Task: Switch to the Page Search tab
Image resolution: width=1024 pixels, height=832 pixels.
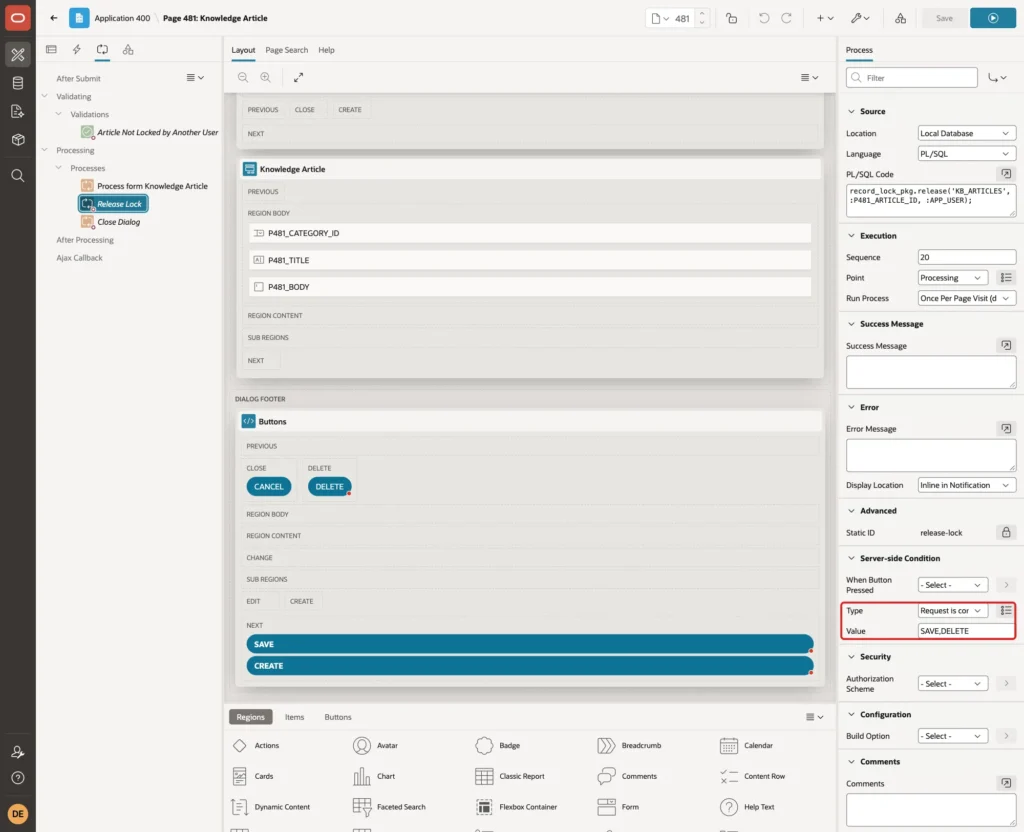Action: click(286, 50)
